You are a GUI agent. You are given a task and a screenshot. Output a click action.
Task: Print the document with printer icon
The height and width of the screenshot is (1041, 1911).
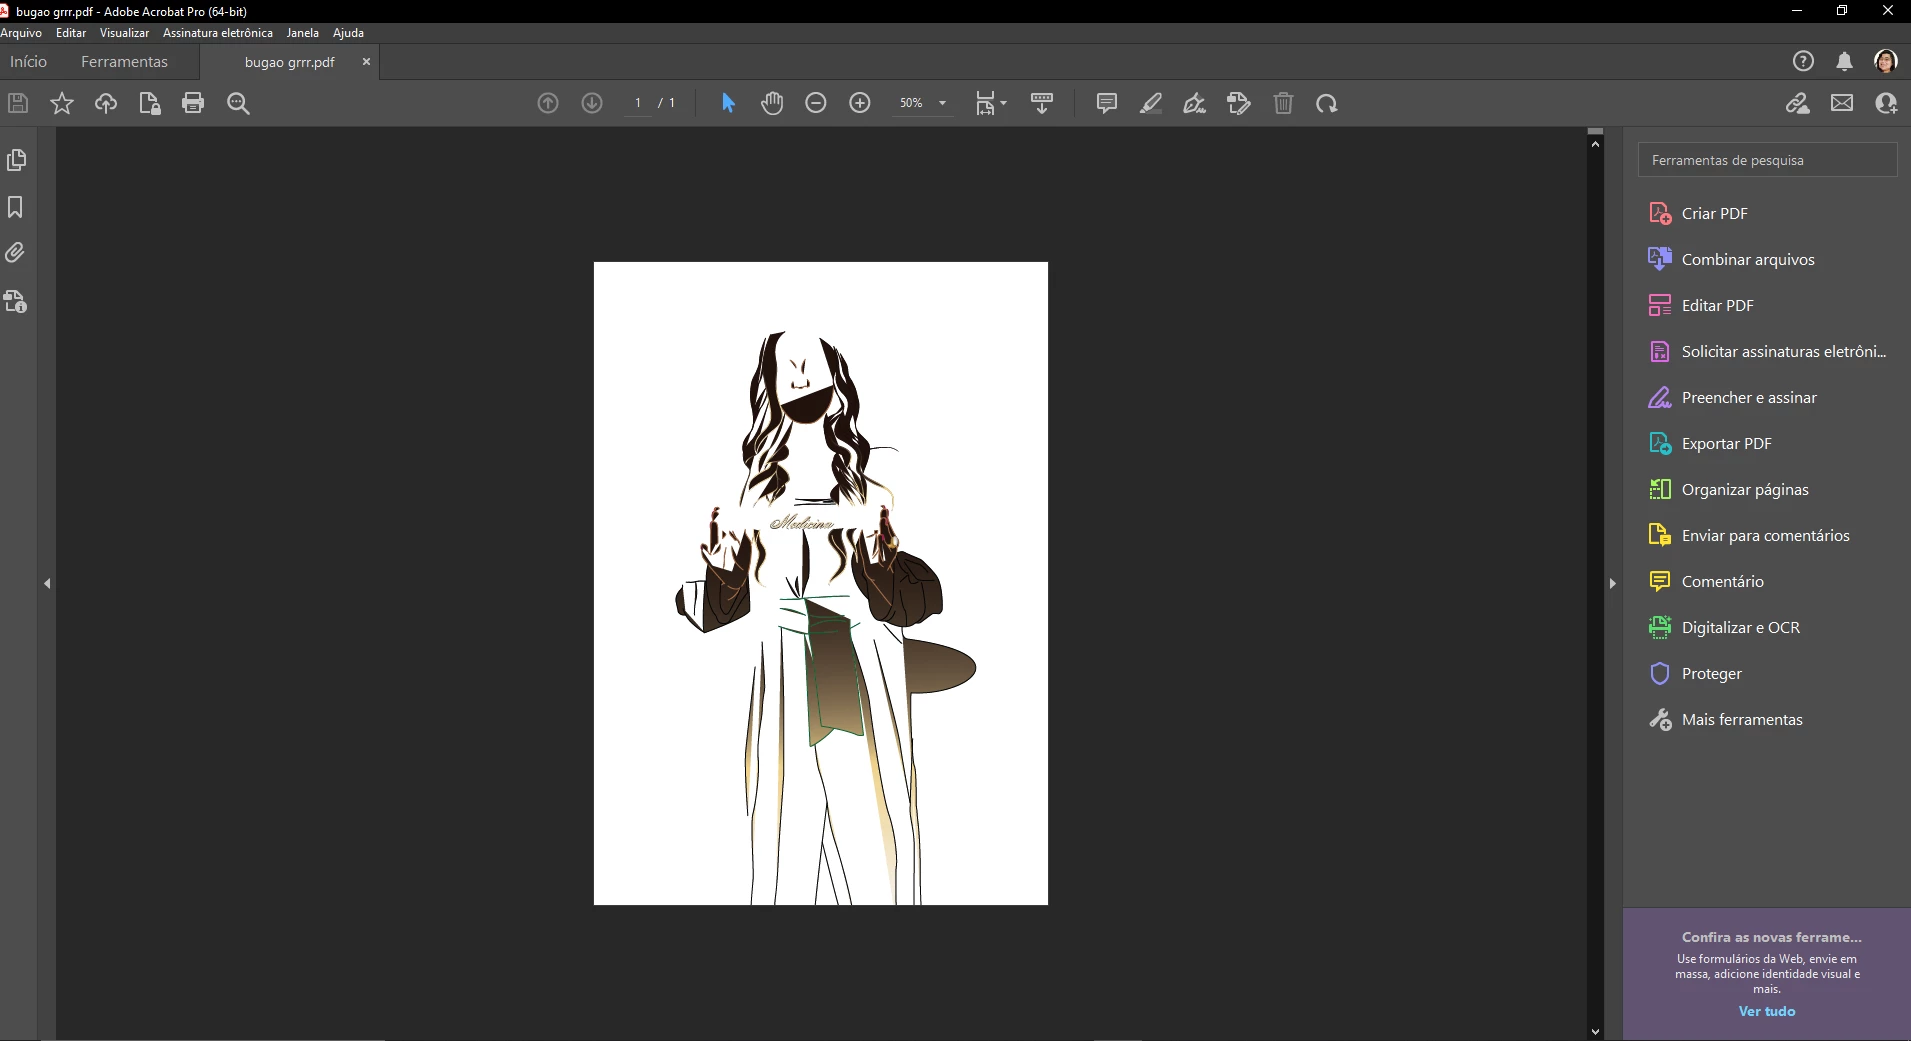pos(193,103)
